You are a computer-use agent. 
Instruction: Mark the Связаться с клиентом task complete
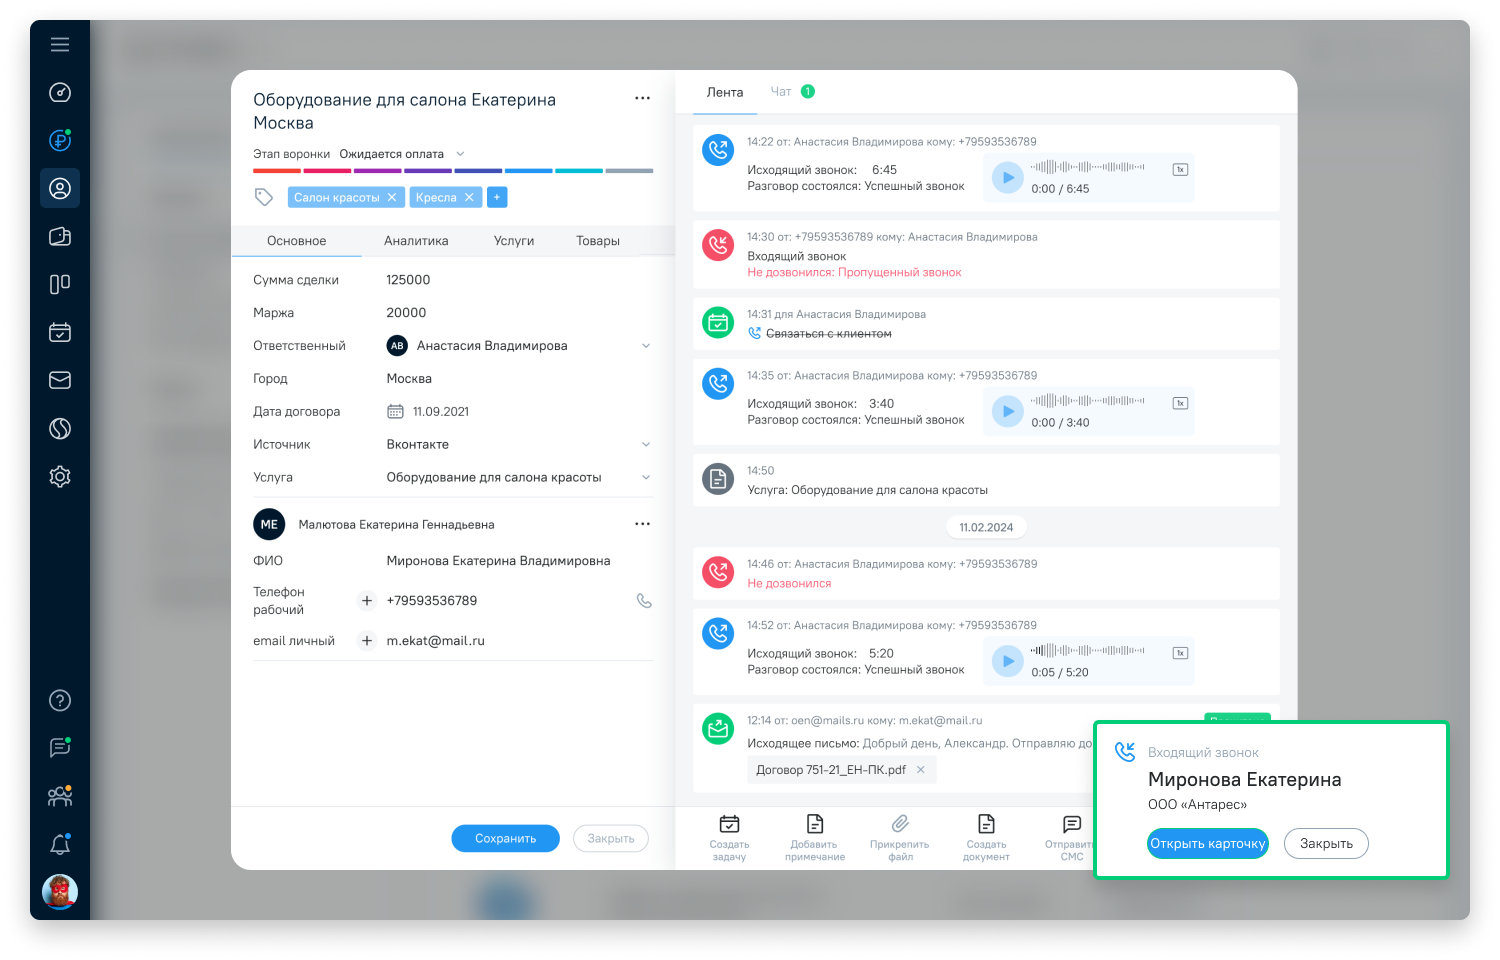(x=718, y=322)
